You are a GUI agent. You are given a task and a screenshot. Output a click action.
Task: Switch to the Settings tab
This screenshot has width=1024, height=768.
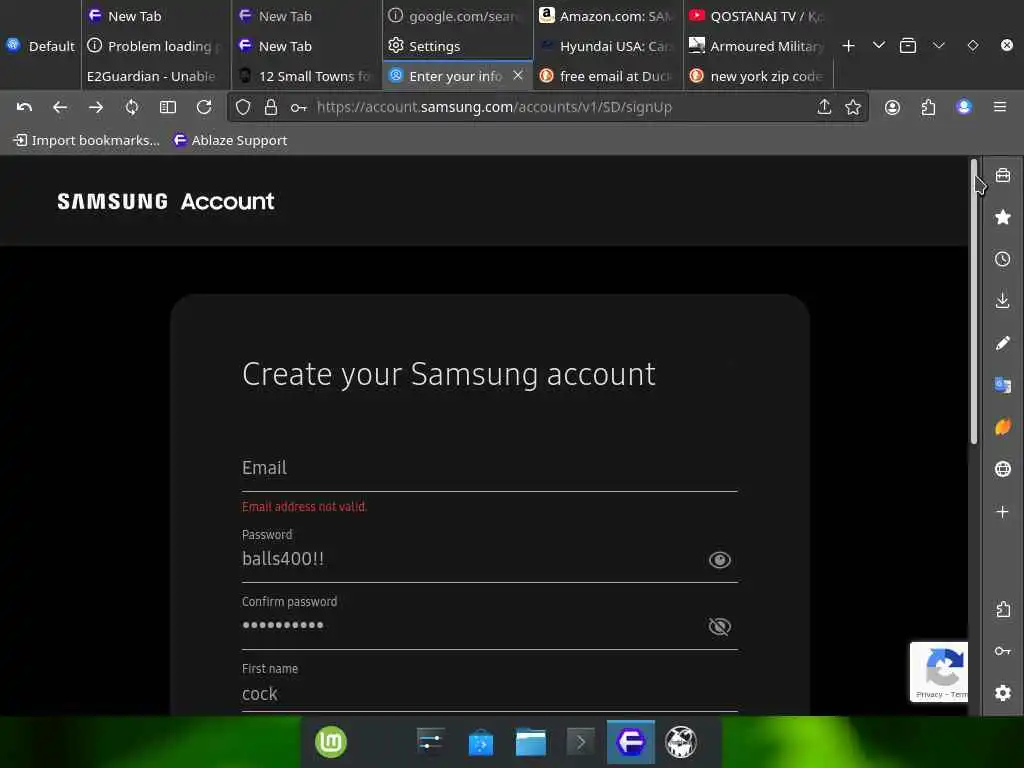(458, 46)
